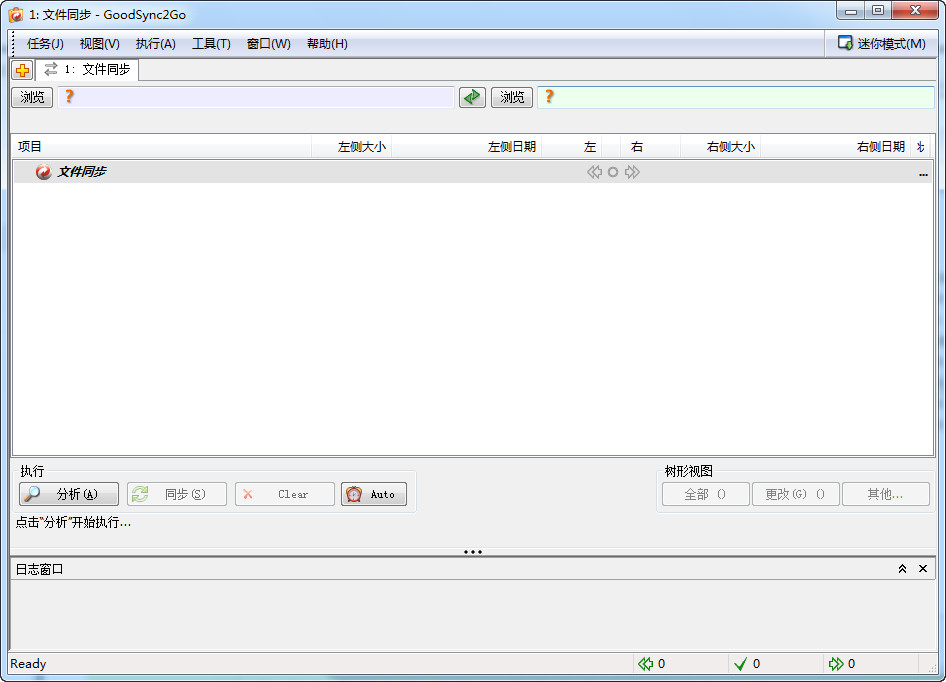Click the three-dot splitter above log window
The height and width of the screenshot is (682, 946).
tap(473, 552)
